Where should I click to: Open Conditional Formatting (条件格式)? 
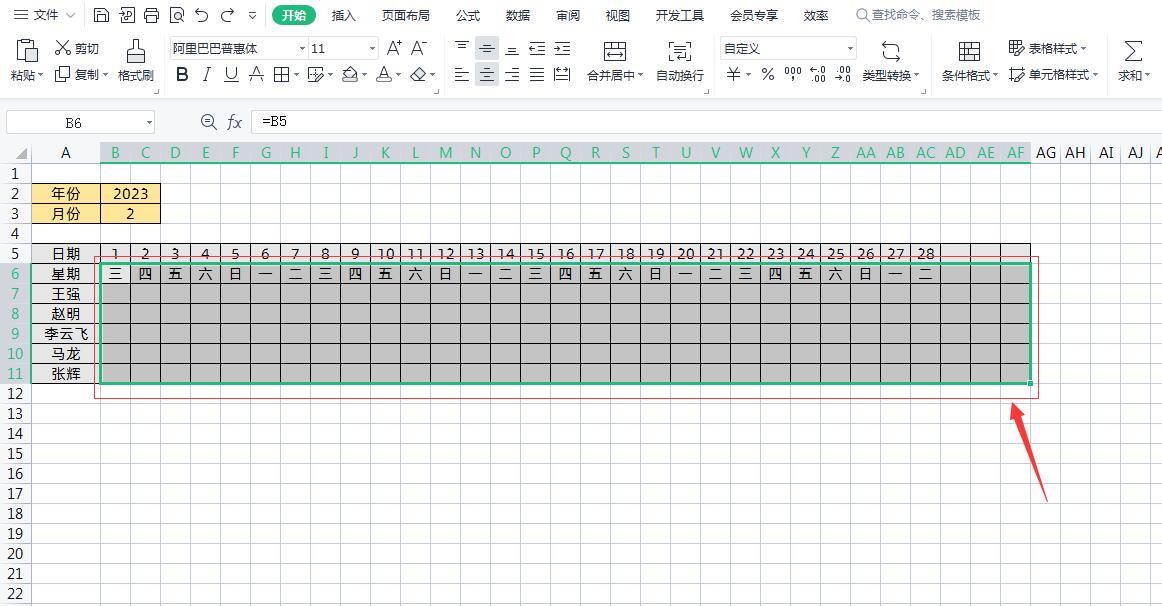click(x=967, y=60)
